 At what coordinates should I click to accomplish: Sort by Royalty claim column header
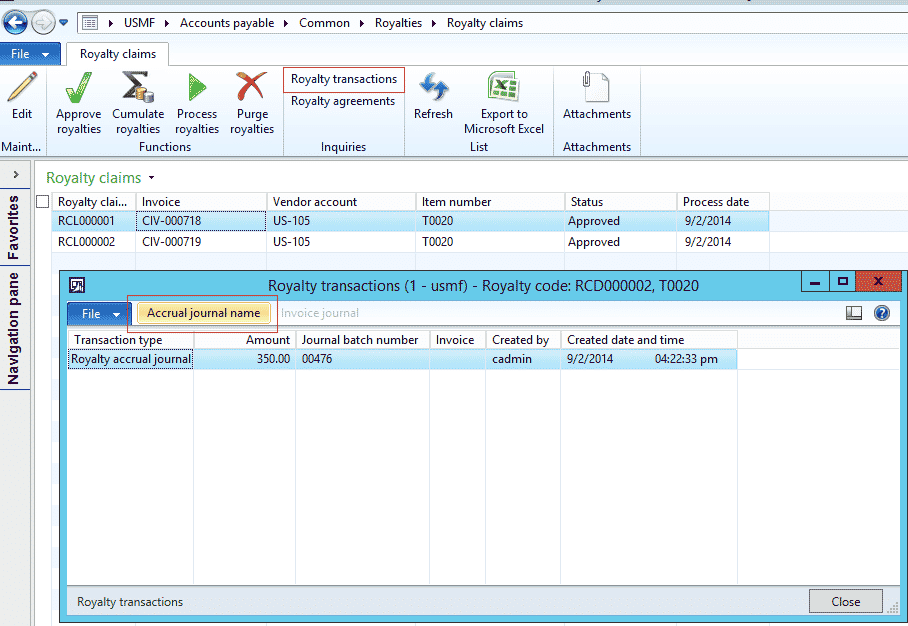click(x=93, y=202)
